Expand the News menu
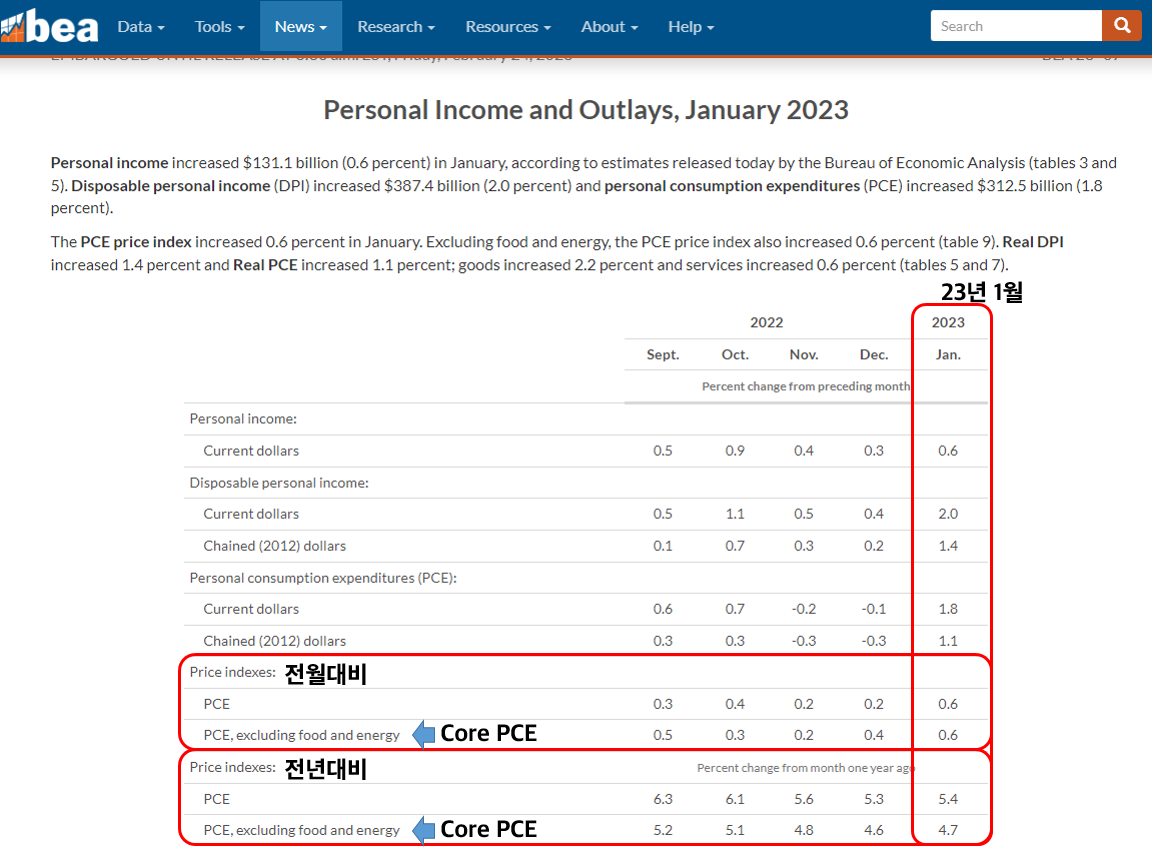Image resolution: width=1152 pixels, height=848 pixels. point(300,26)
